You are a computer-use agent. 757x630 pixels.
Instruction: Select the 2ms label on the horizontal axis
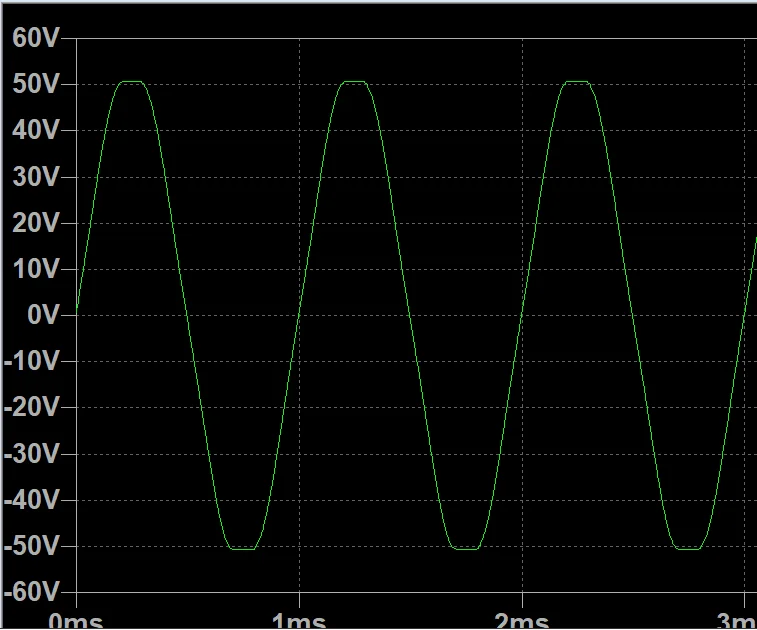pyautogui.click(x=523, y=620)
